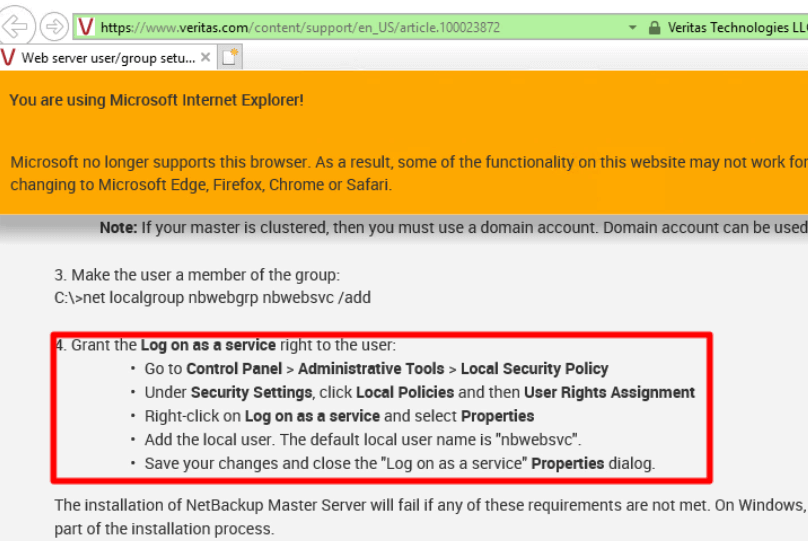
Task: Click 'part of the installation process.' text
Action: click(x=164, y=529)
